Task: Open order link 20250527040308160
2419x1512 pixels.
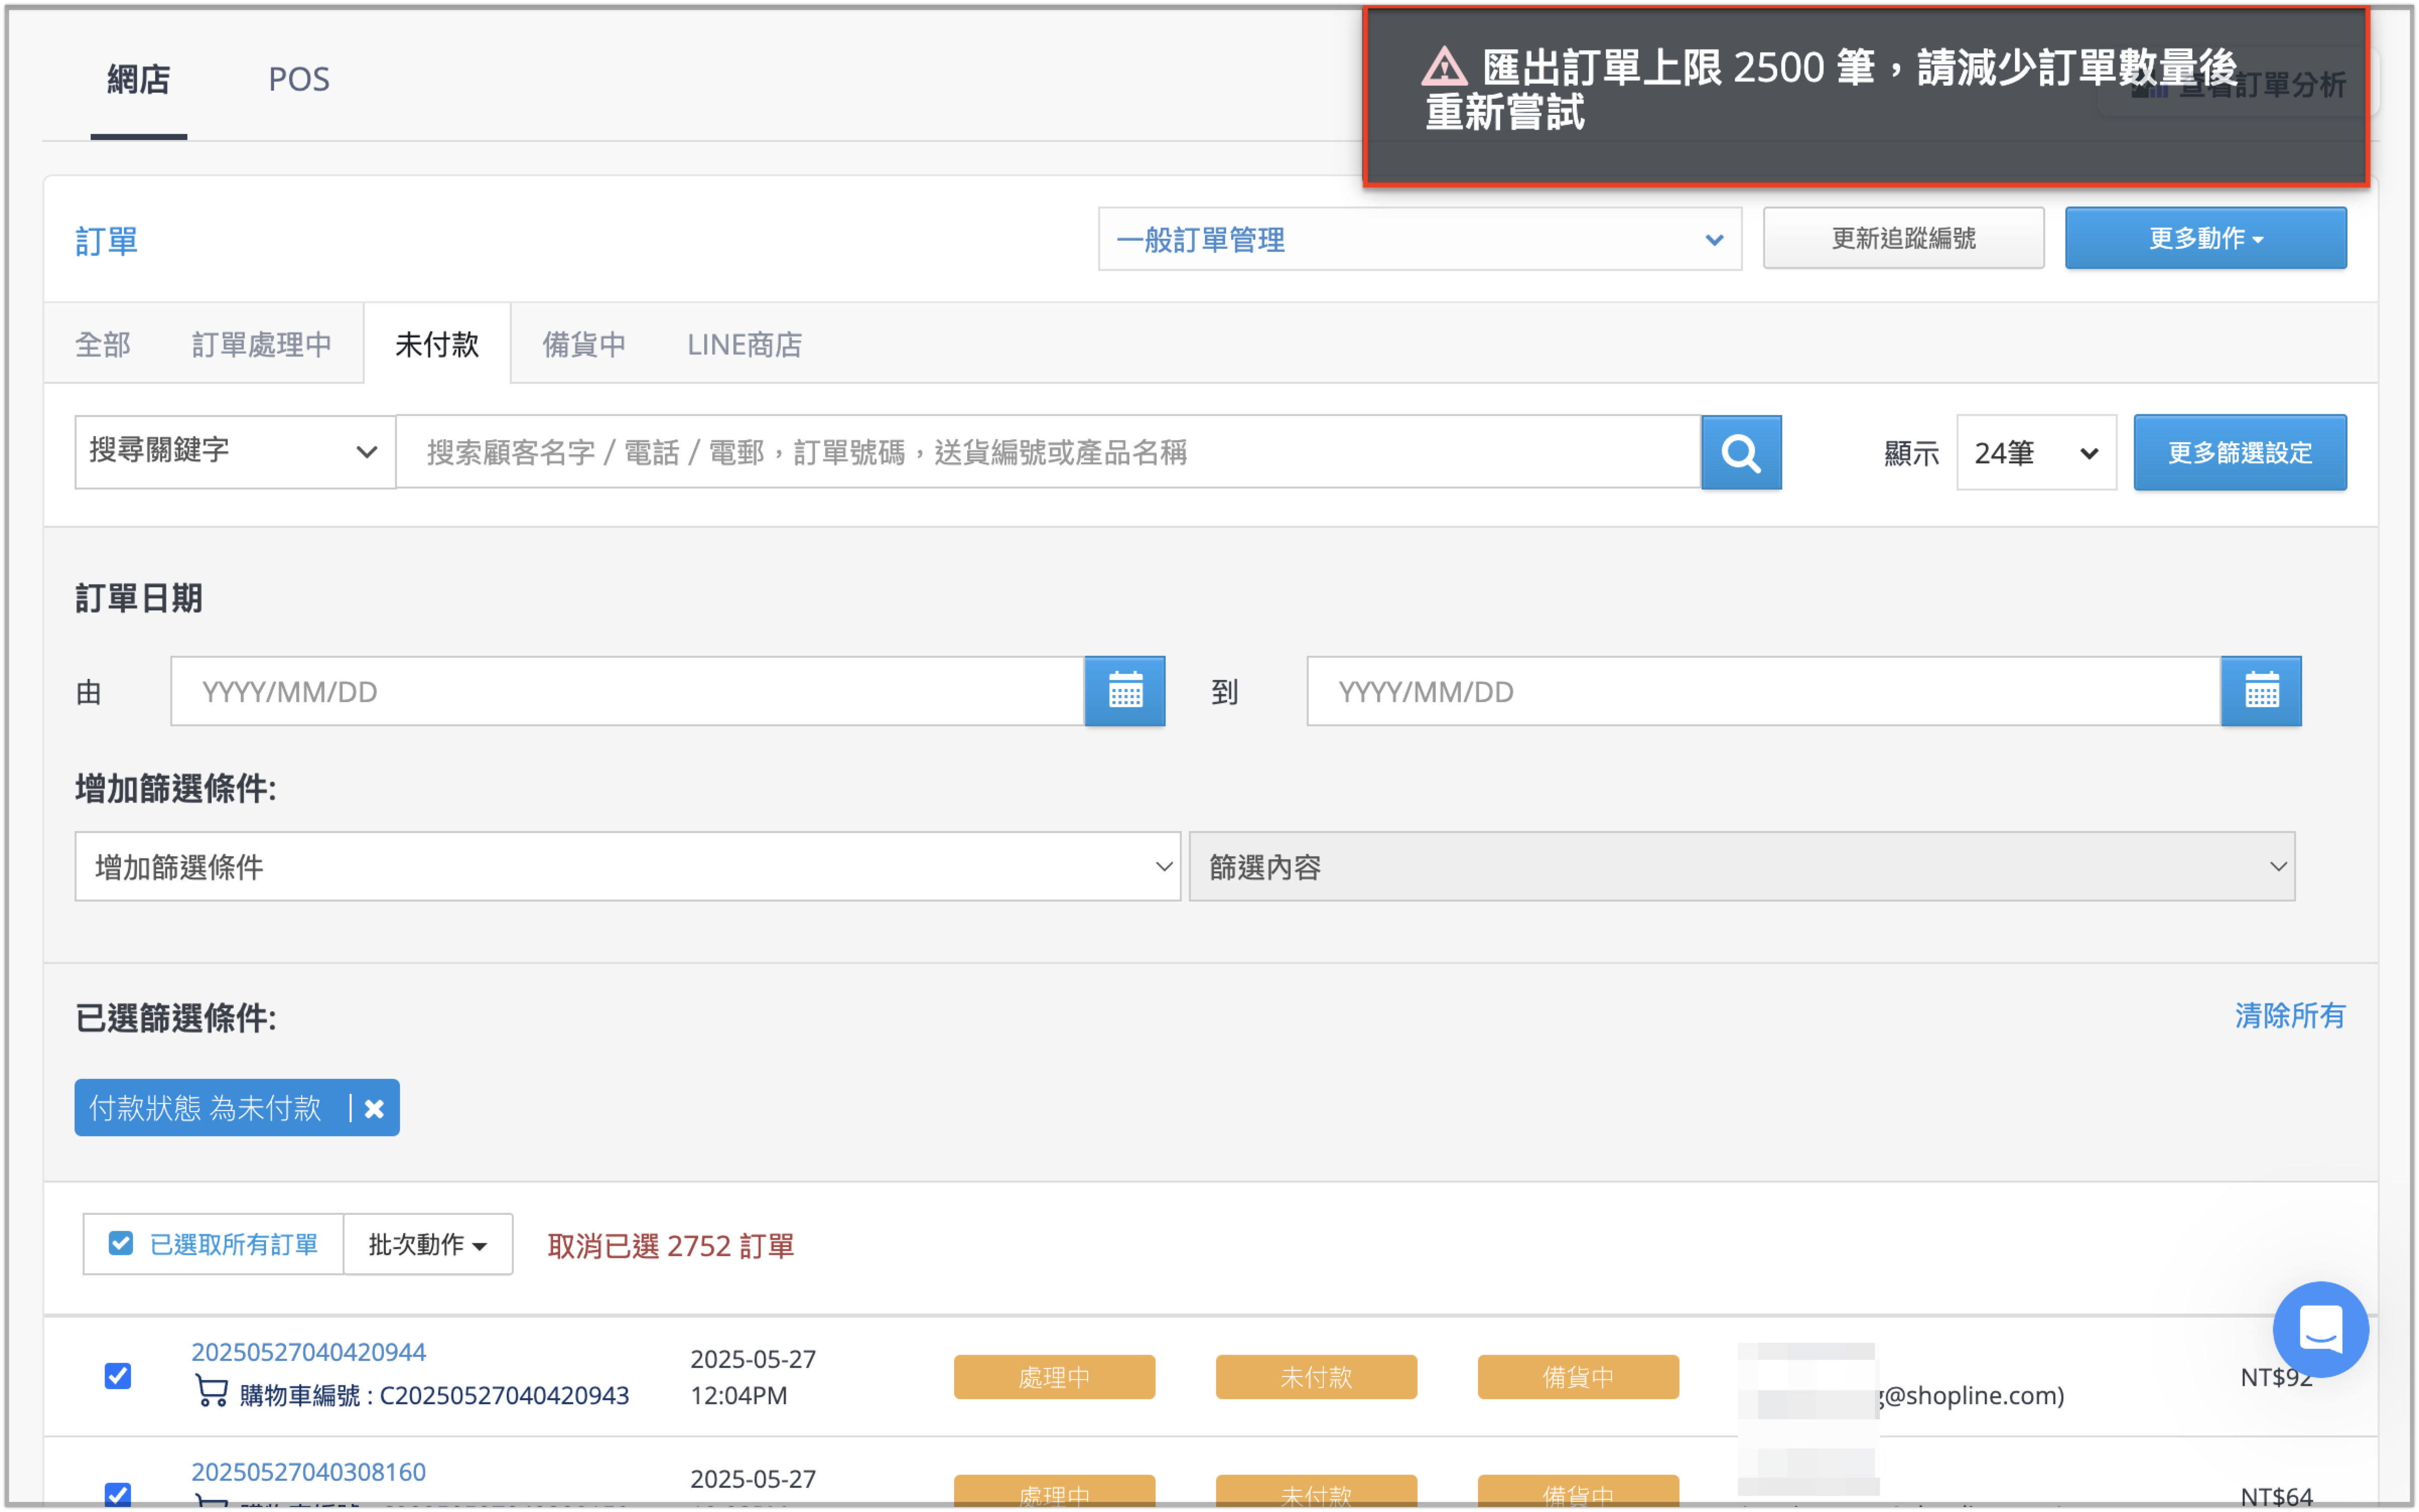Action: (308, 1471)
